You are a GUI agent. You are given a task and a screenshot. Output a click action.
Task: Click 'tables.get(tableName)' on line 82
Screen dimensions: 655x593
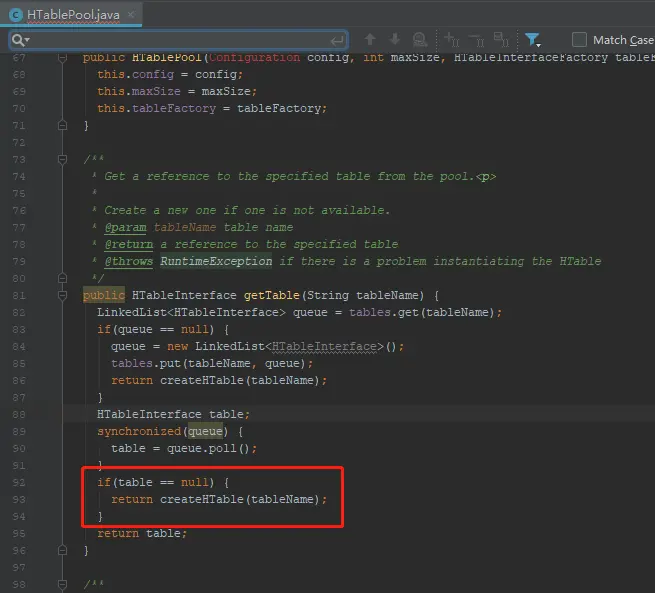(x=421, y=312)
